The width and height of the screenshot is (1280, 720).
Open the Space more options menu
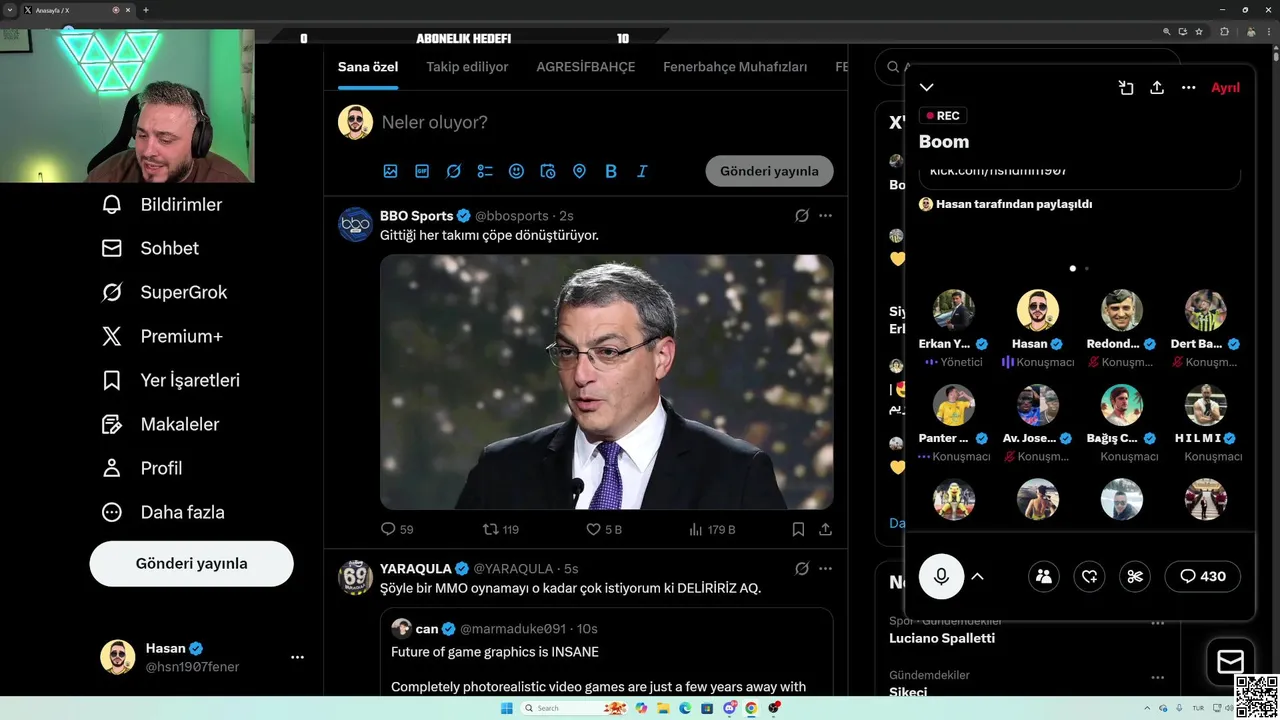coord(1188,88)
